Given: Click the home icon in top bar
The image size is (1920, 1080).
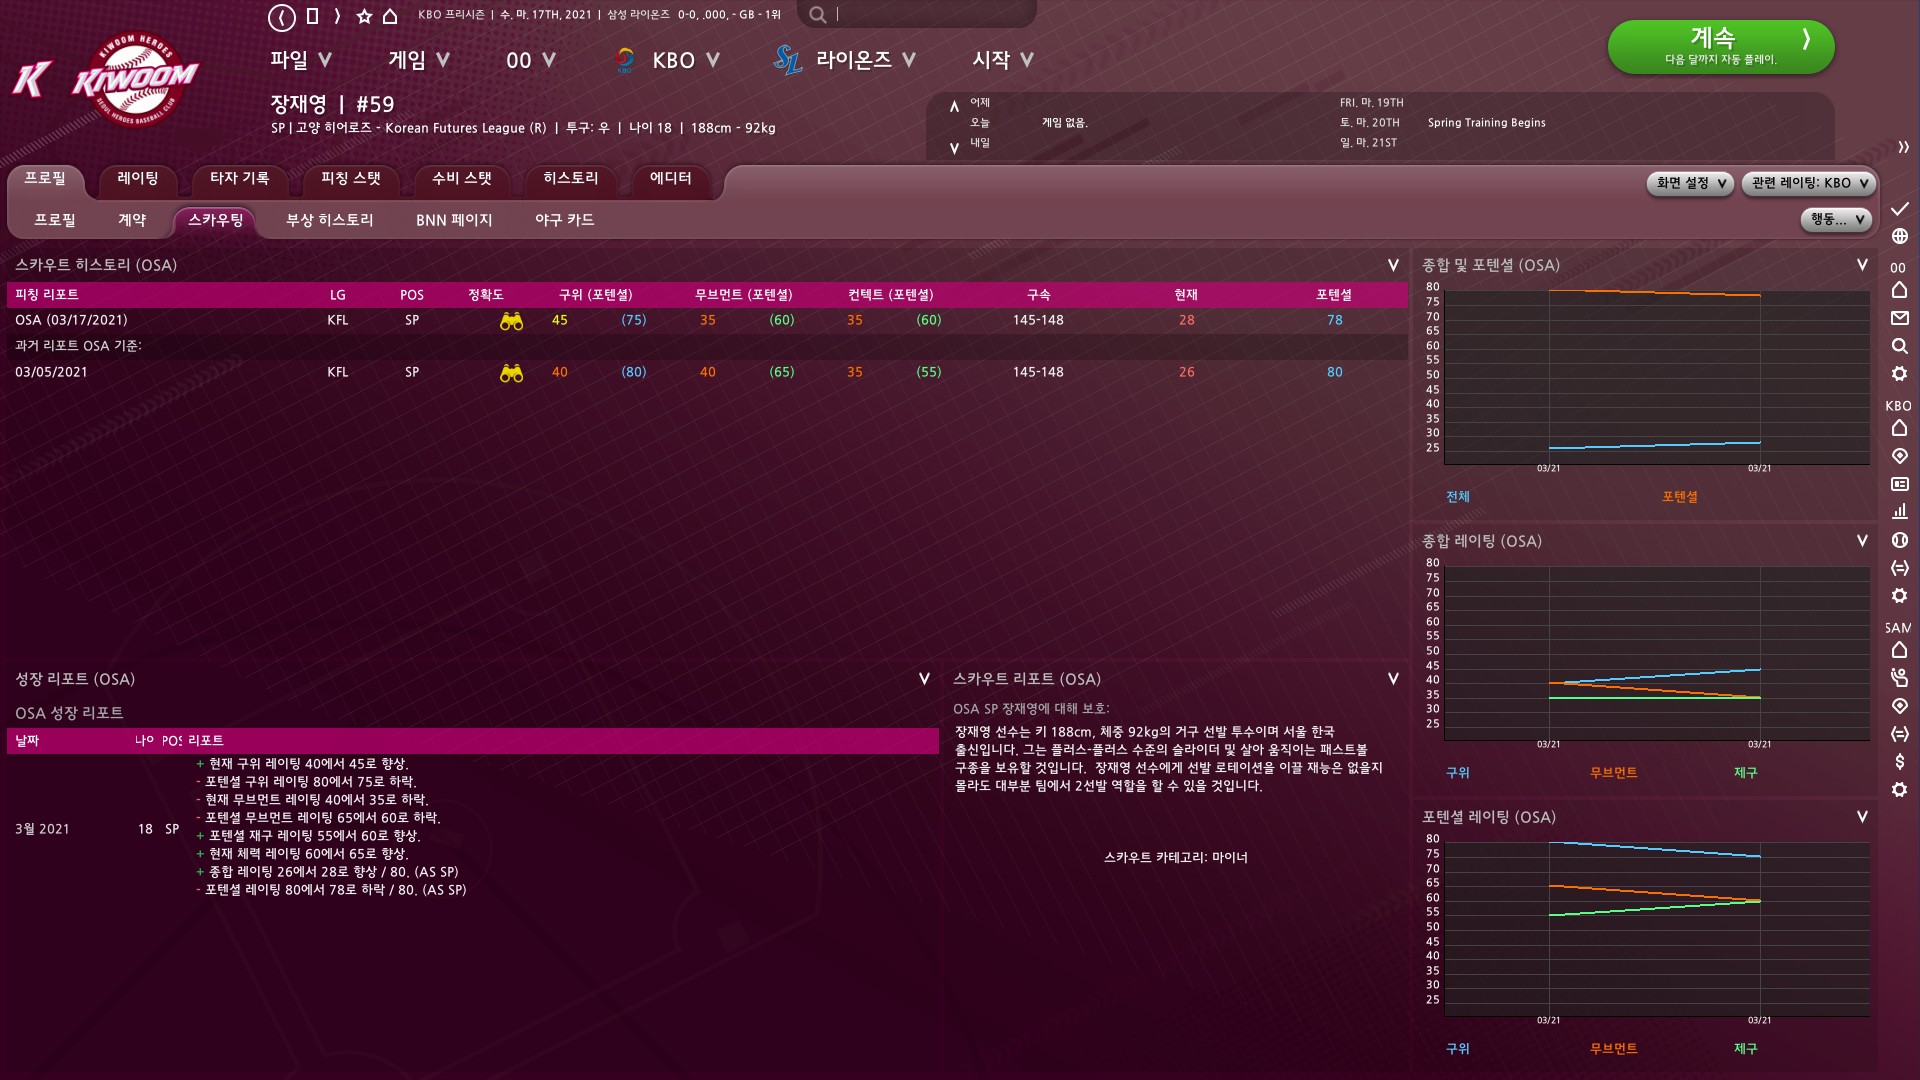Looking at the screenshot, I should tap(391, 16).
